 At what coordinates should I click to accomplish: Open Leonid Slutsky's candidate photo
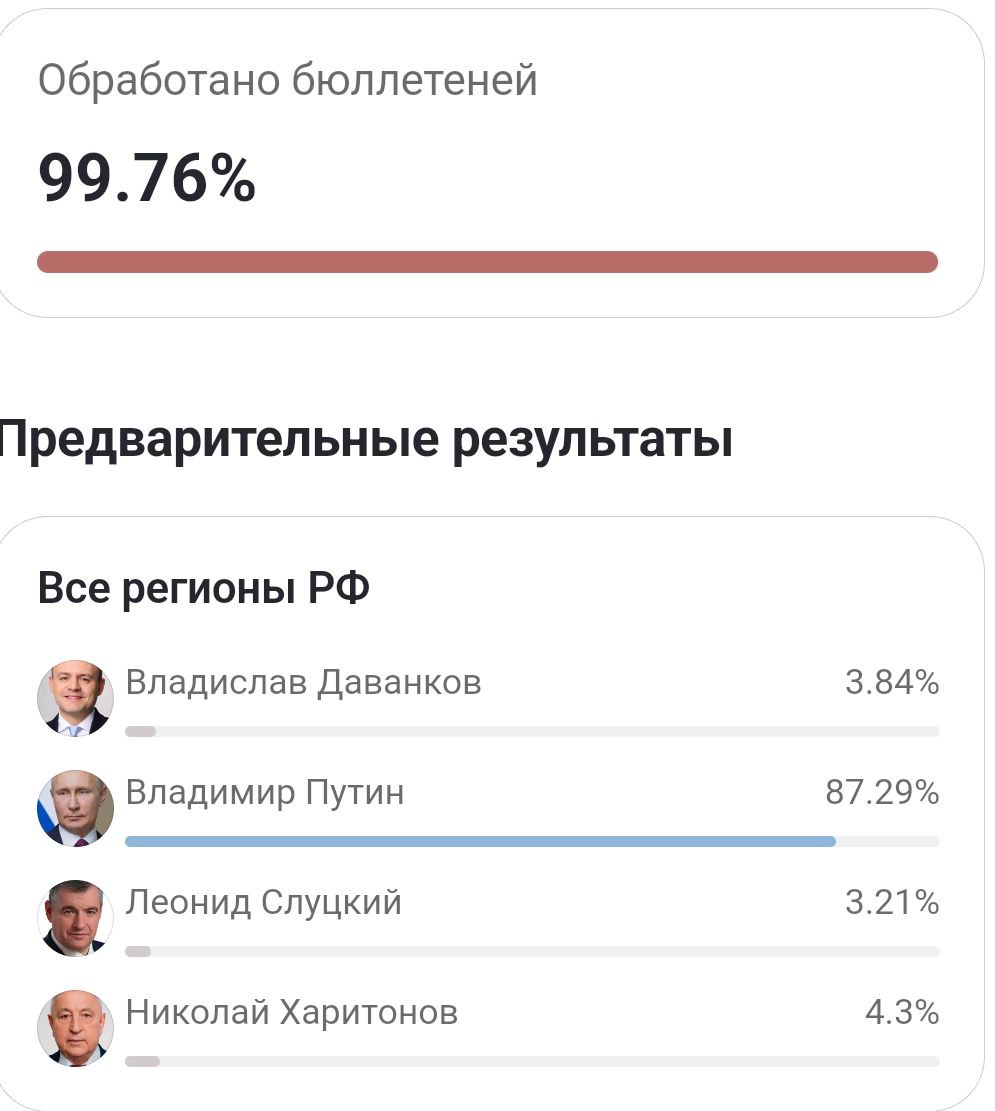click(x=75, y=918)
